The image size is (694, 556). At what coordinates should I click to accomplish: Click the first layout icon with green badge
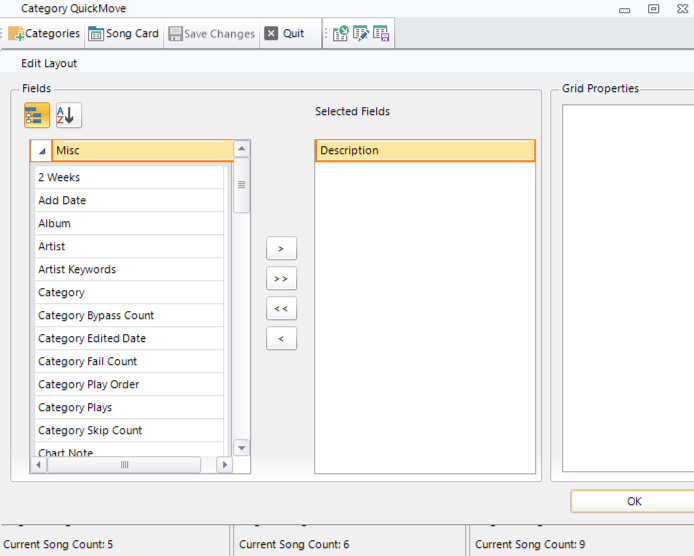[341, 33]
